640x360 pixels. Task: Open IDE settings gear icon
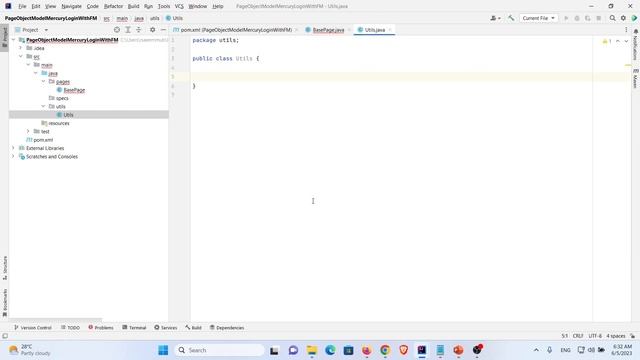623,18
